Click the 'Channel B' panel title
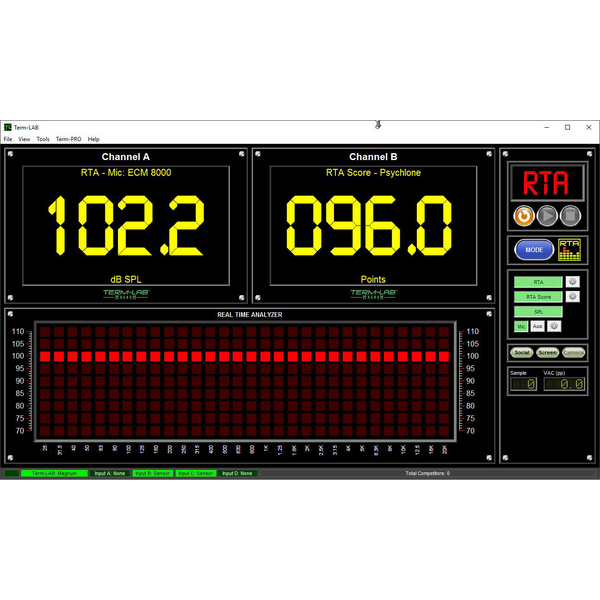600x600 pixels. coord(373,157)
